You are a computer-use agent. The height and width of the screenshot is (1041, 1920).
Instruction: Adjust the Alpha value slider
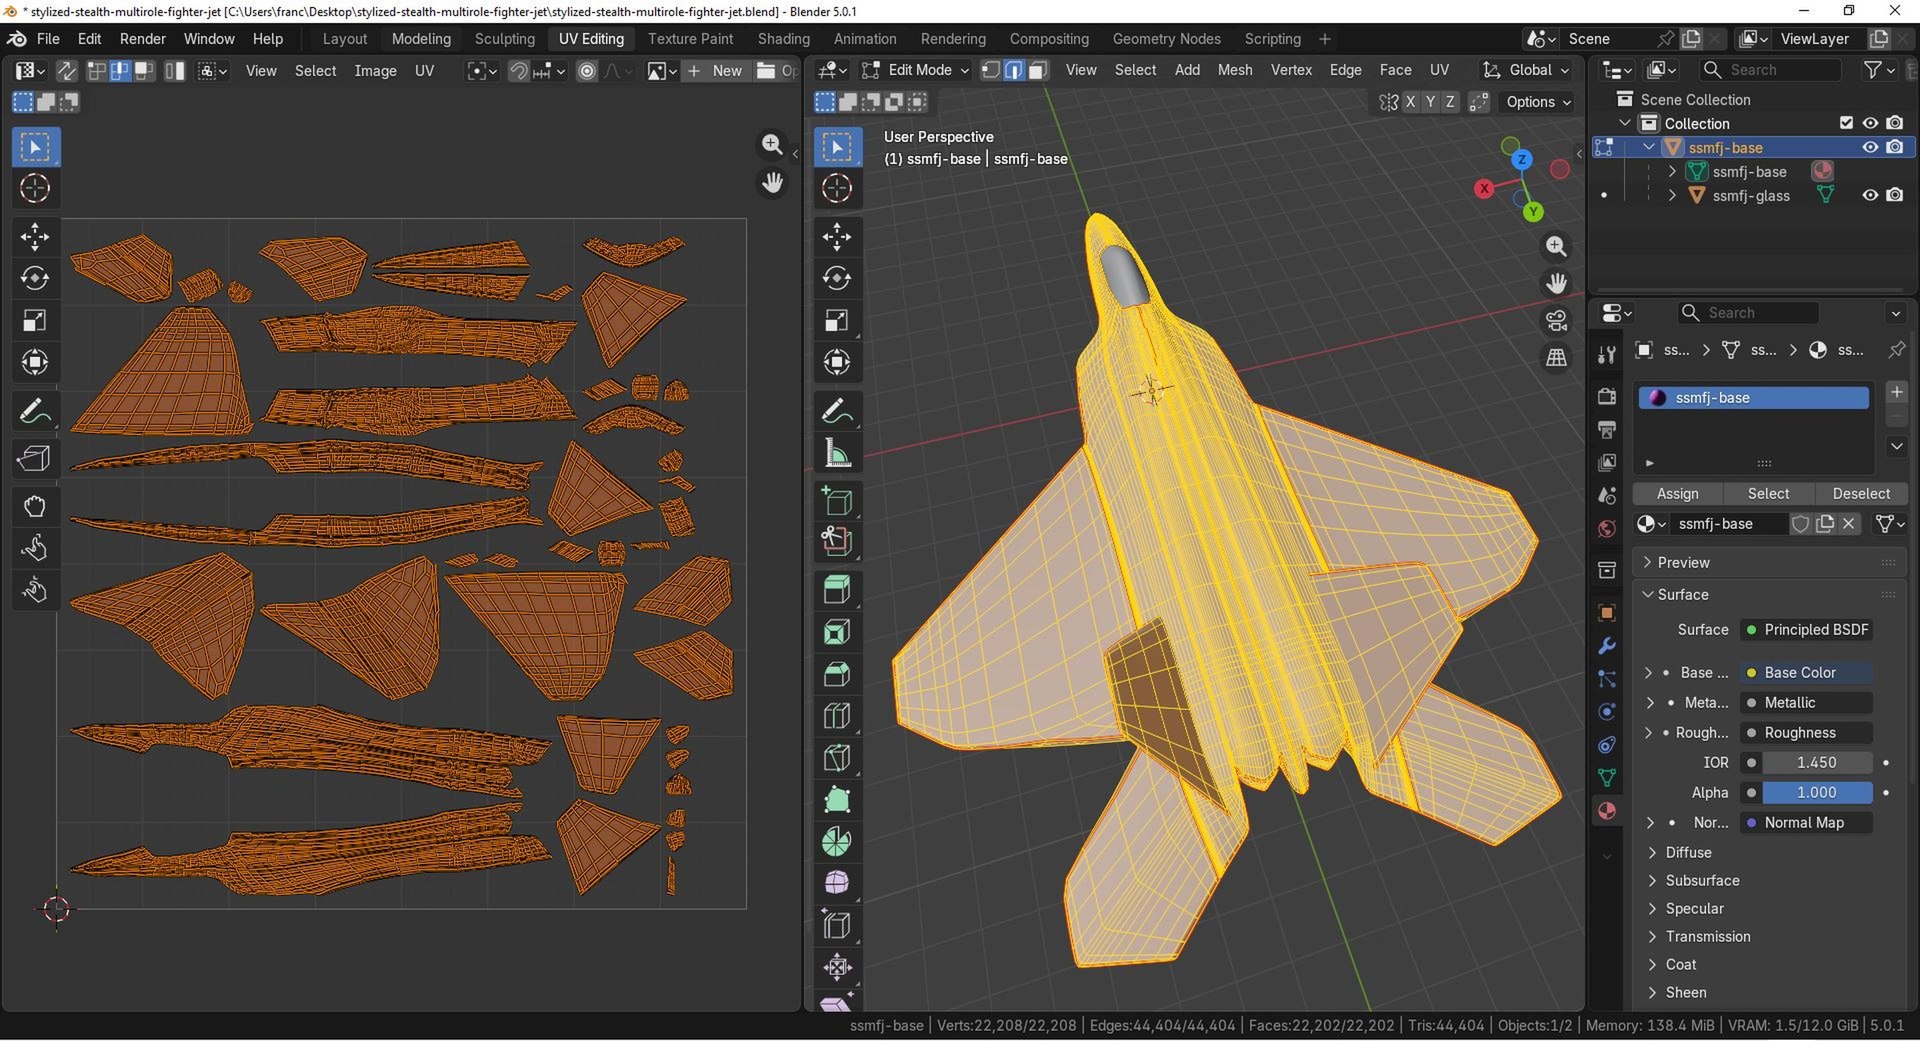pos(1816,793)
